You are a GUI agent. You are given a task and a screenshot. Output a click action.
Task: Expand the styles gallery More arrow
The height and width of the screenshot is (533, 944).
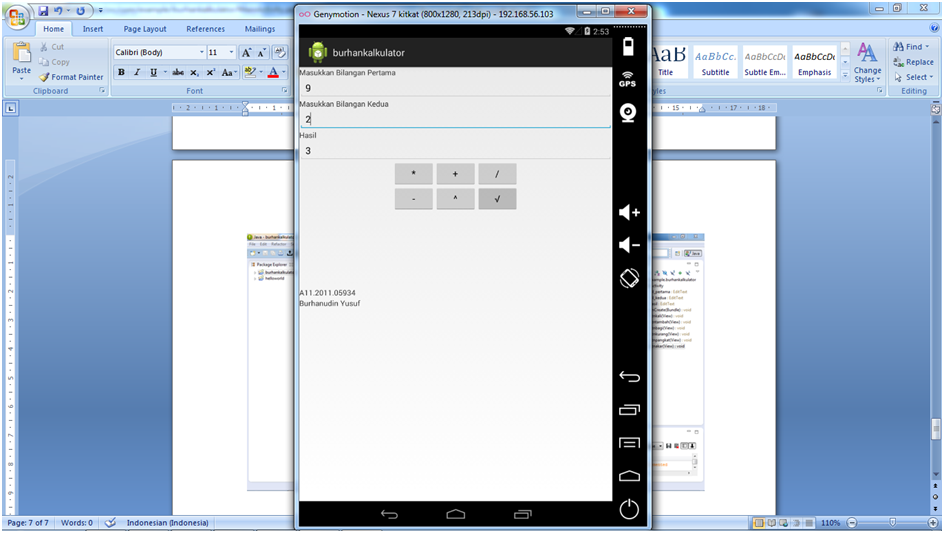click(x=845, y=75)
